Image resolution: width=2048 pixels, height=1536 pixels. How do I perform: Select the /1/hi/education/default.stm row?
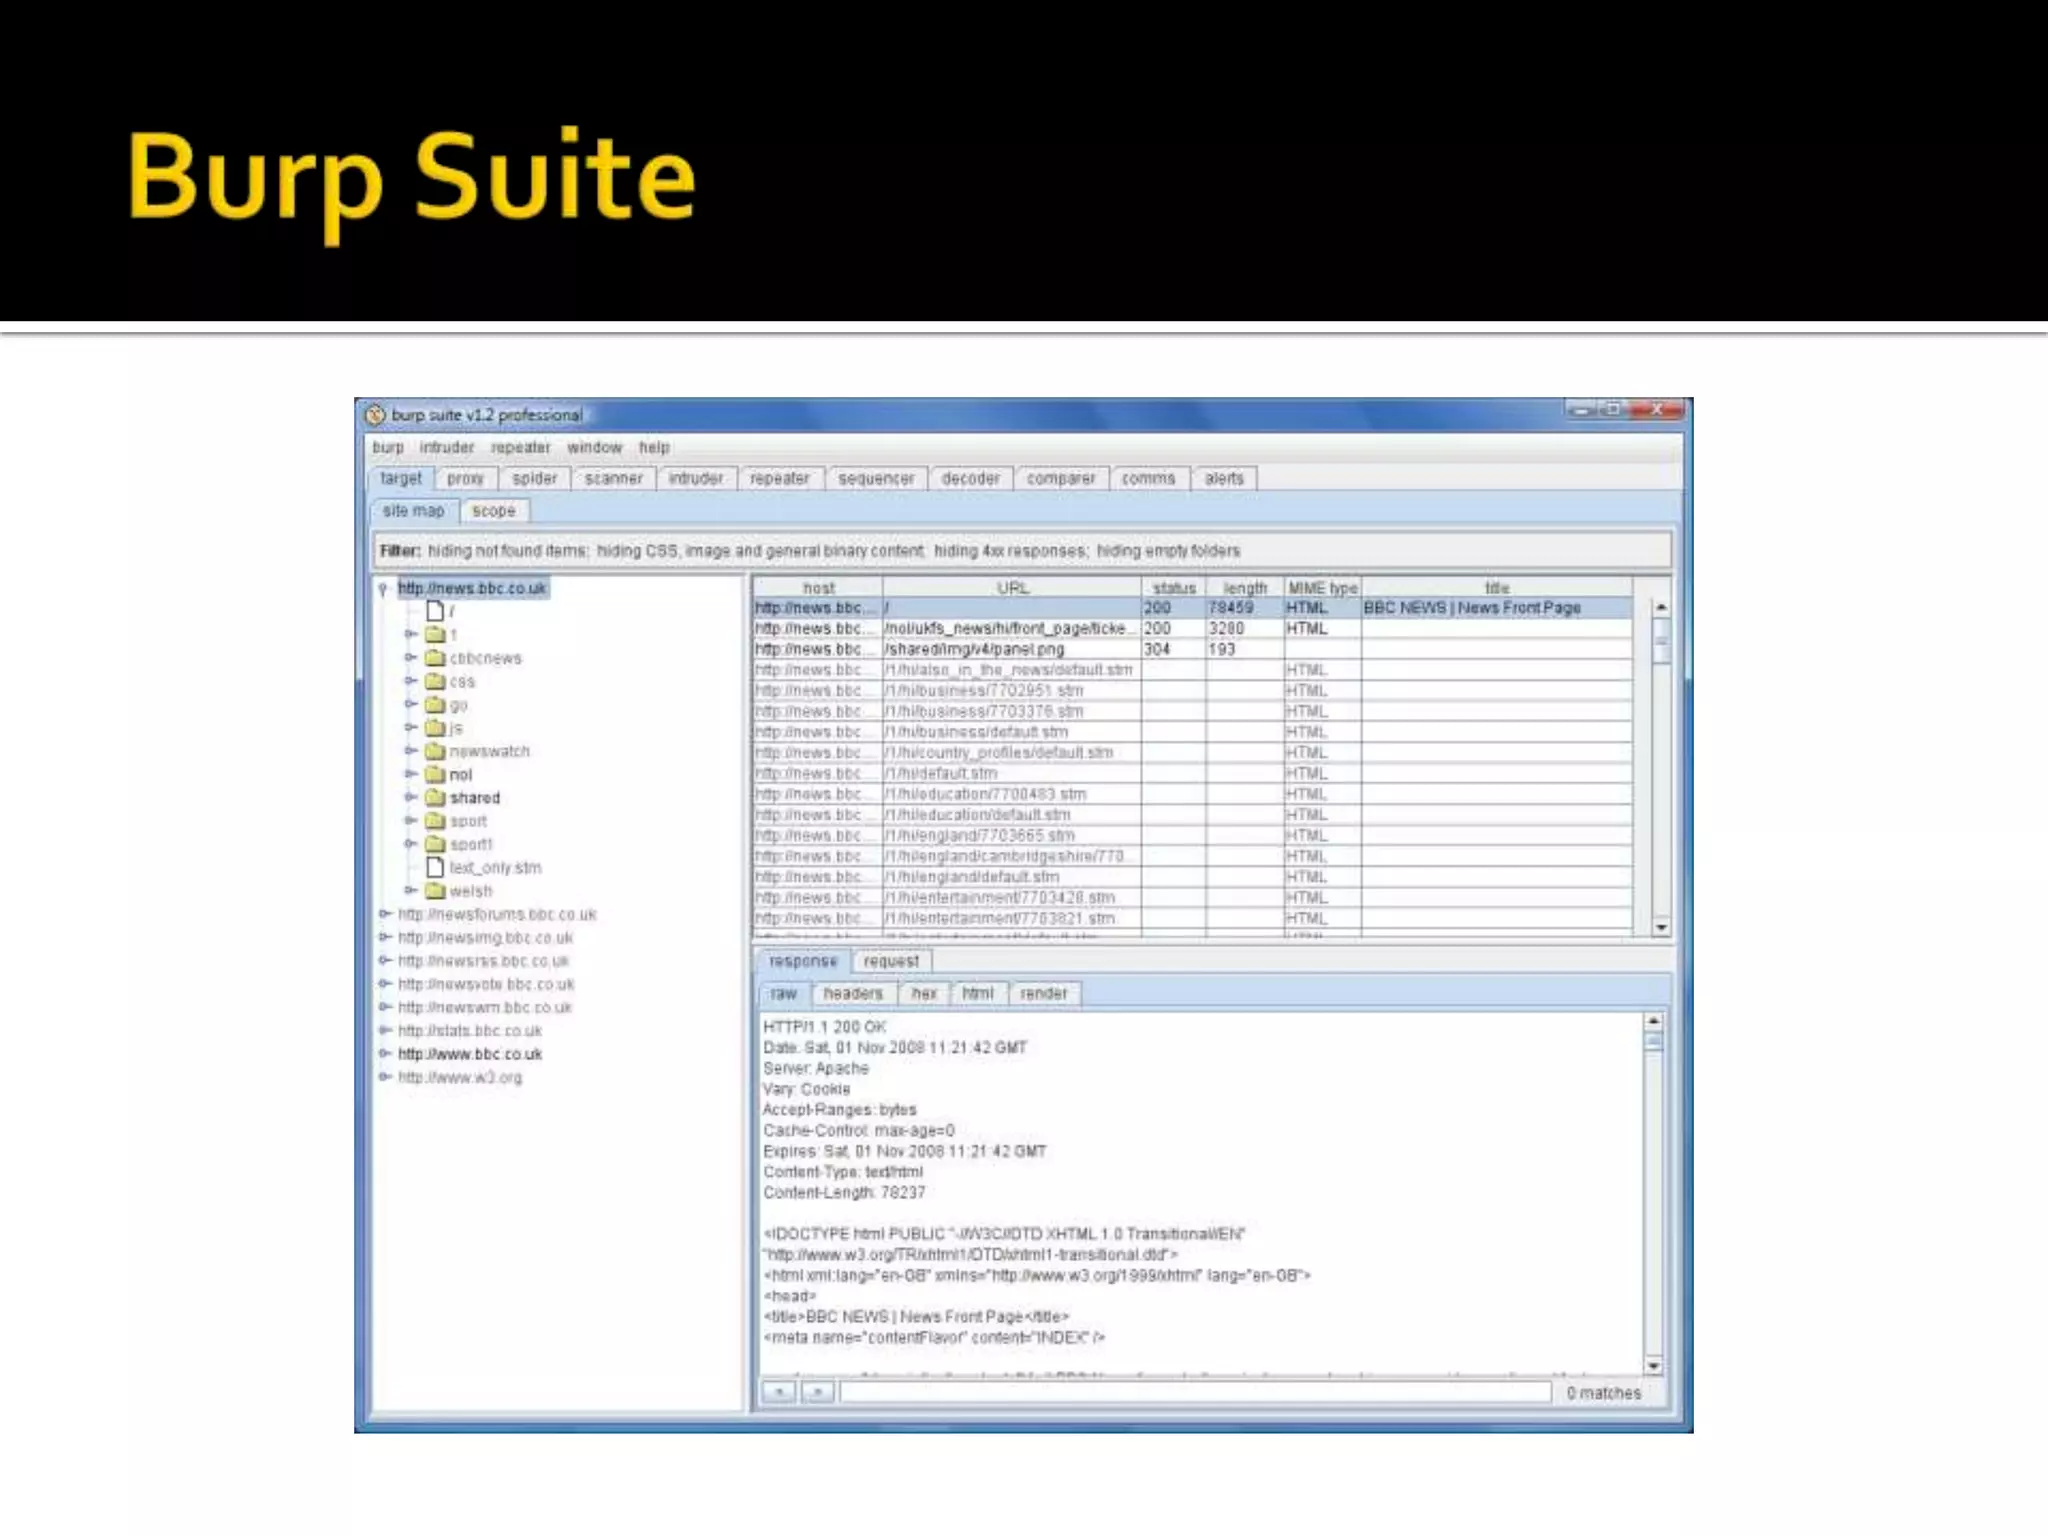[1193, 815]
